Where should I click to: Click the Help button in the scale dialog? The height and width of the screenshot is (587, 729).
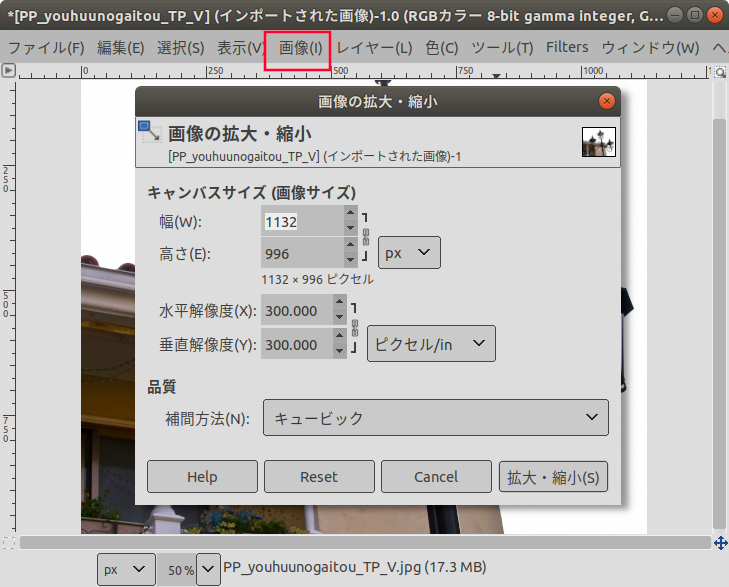coord(202,476)
